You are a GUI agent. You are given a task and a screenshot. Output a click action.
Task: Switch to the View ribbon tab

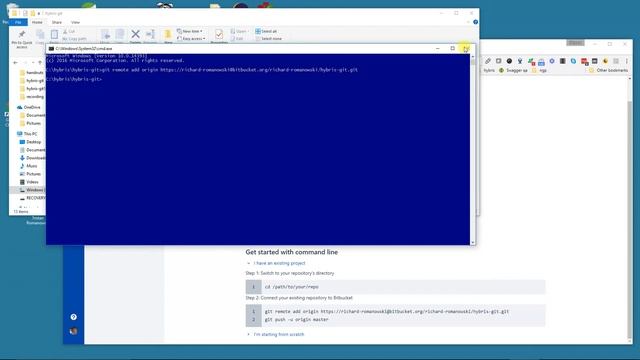76,22
